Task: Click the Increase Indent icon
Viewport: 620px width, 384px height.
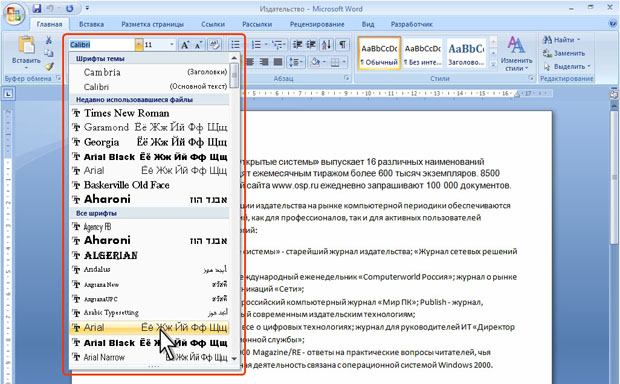Action: coord(311,45)
